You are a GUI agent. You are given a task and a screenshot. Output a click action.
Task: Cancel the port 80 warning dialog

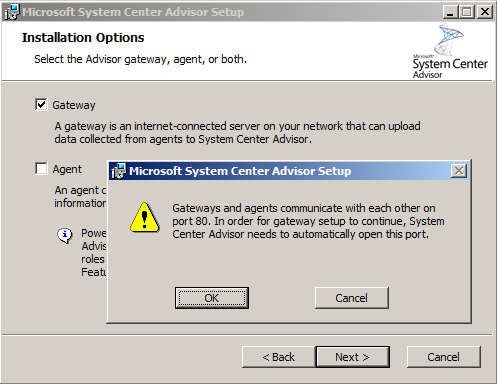tap(352, 298)
